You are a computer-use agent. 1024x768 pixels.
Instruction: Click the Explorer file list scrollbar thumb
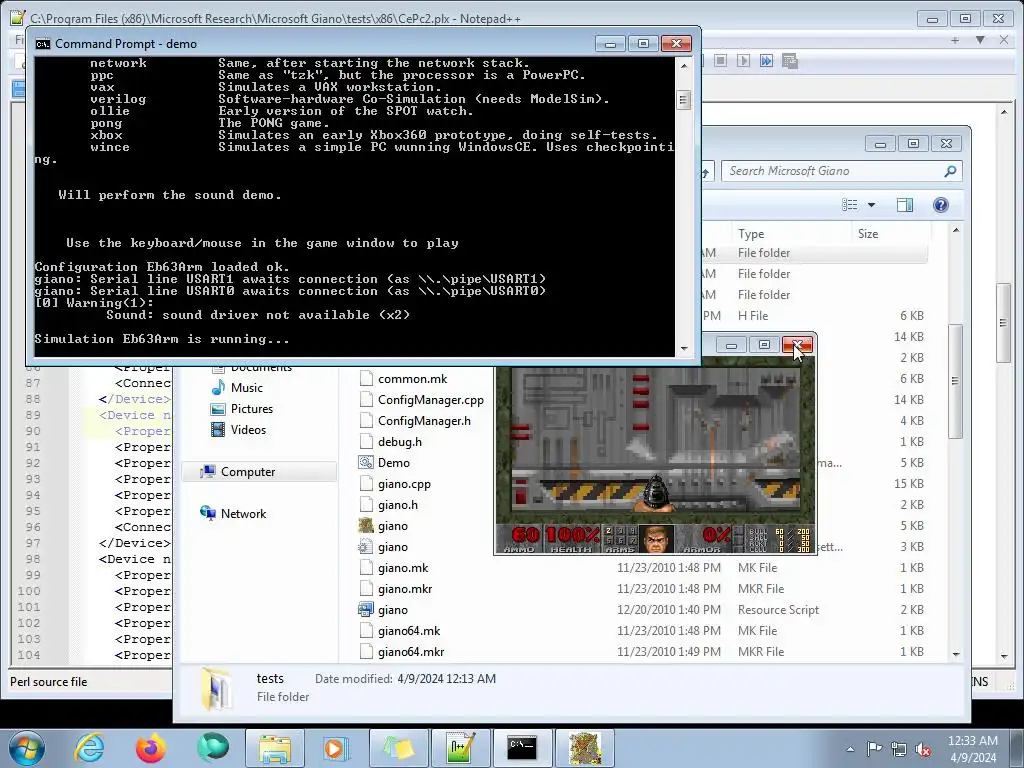click(x=955, y=381)
